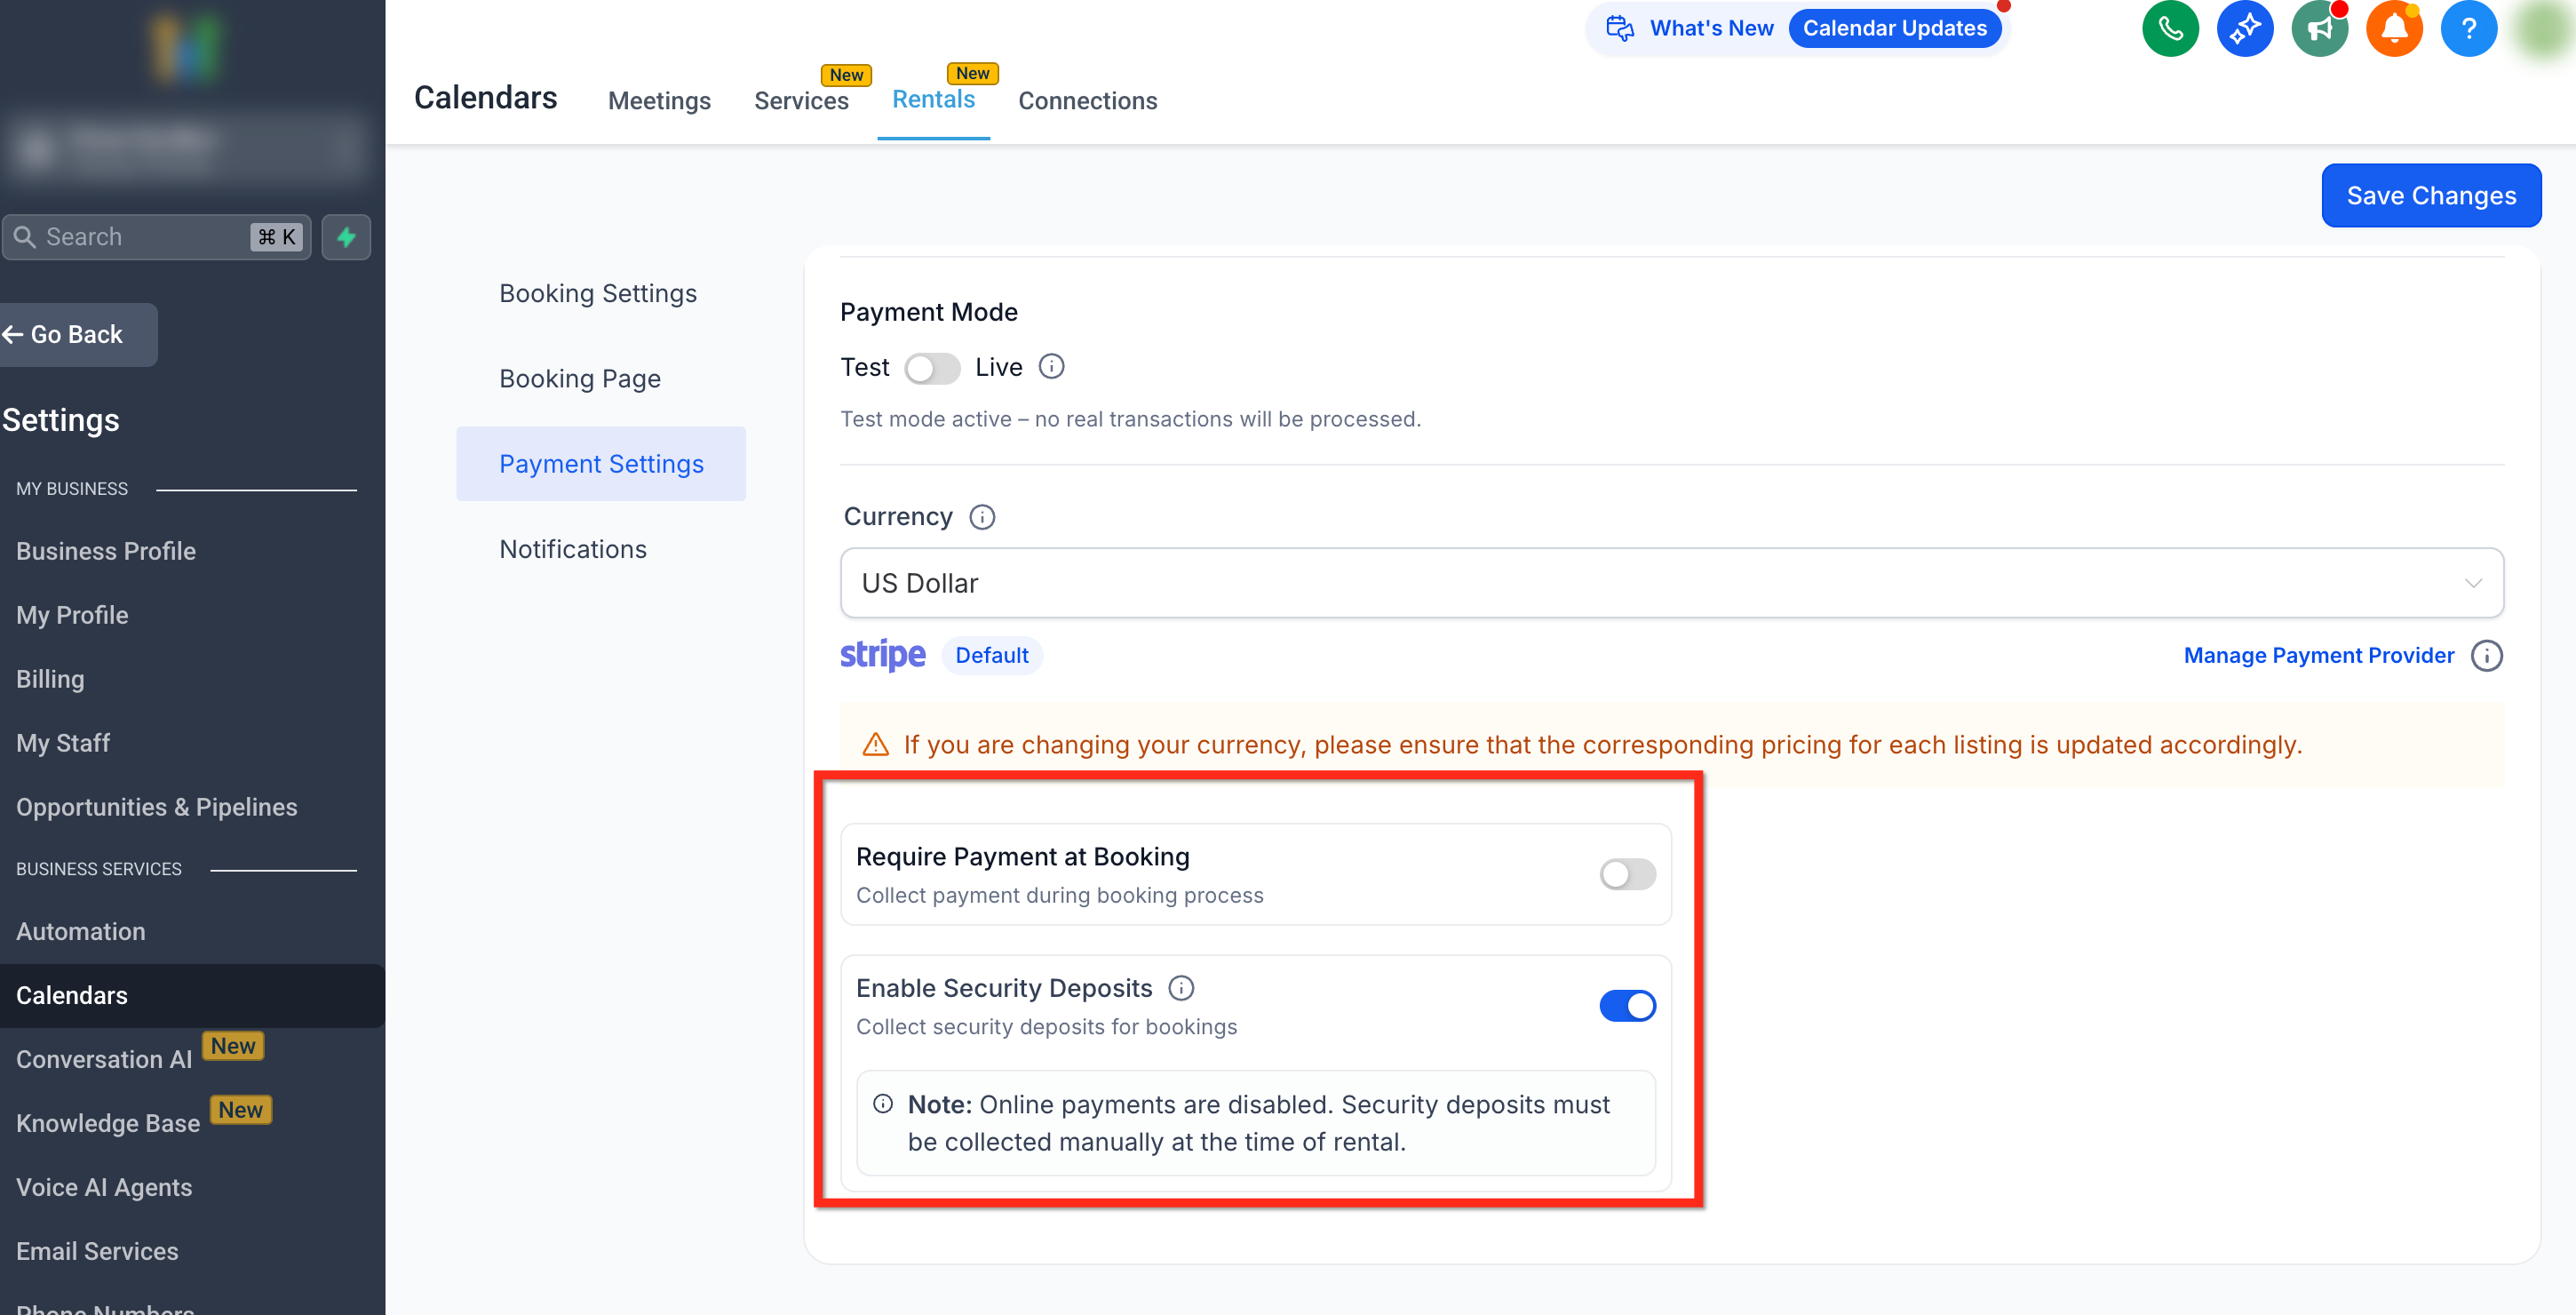The image size is (2576, 1315).
Task: Click the green lightning quick actions icon
Action: pos(346,237)
